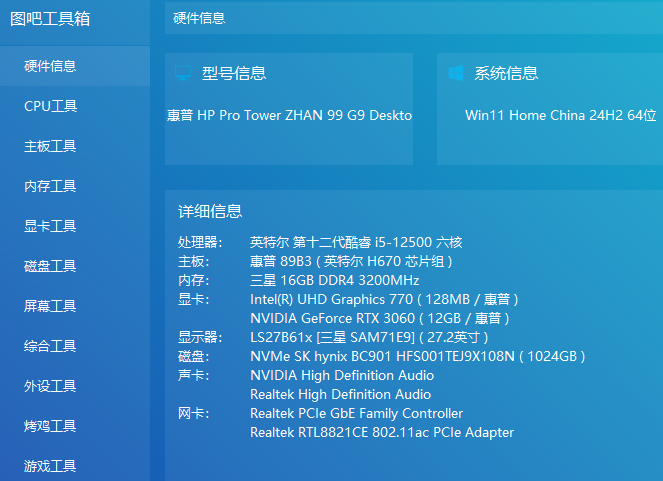This screenshot has width=663, height=481.
Task: Click the 显卡 label
Action: (x=194, y=299)
